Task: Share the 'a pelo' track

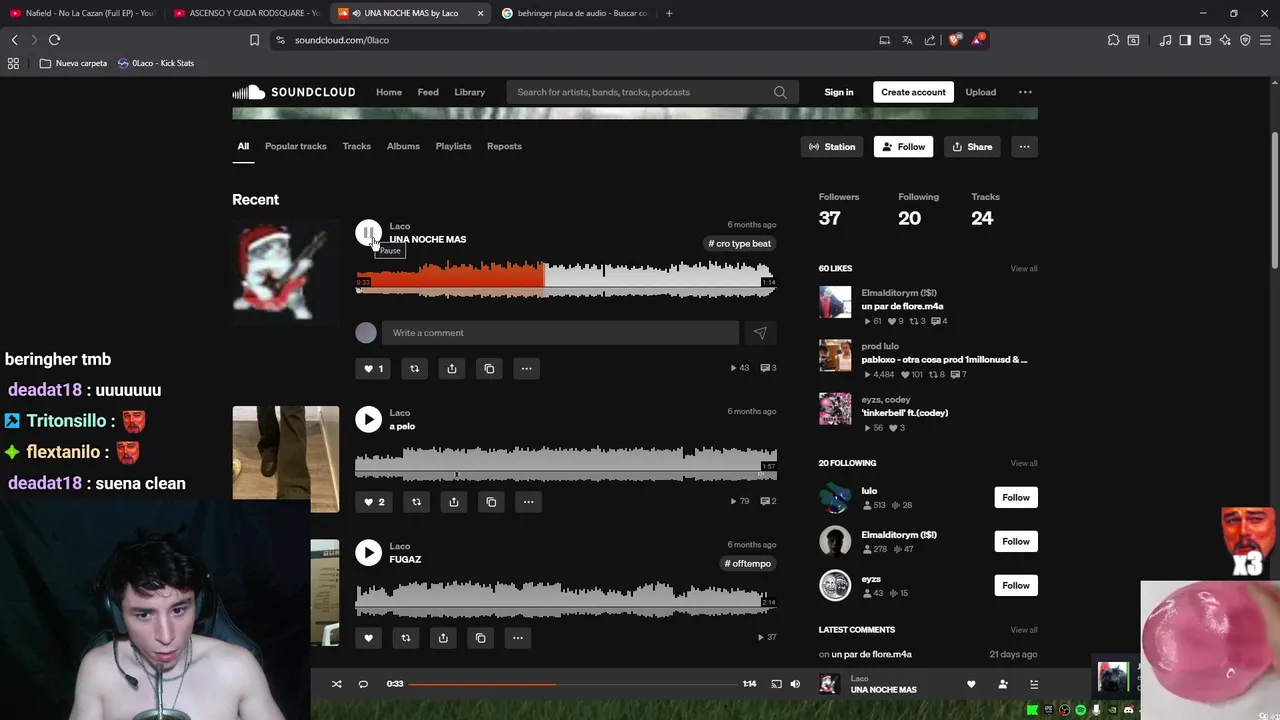Action: [x=454, y=502]
